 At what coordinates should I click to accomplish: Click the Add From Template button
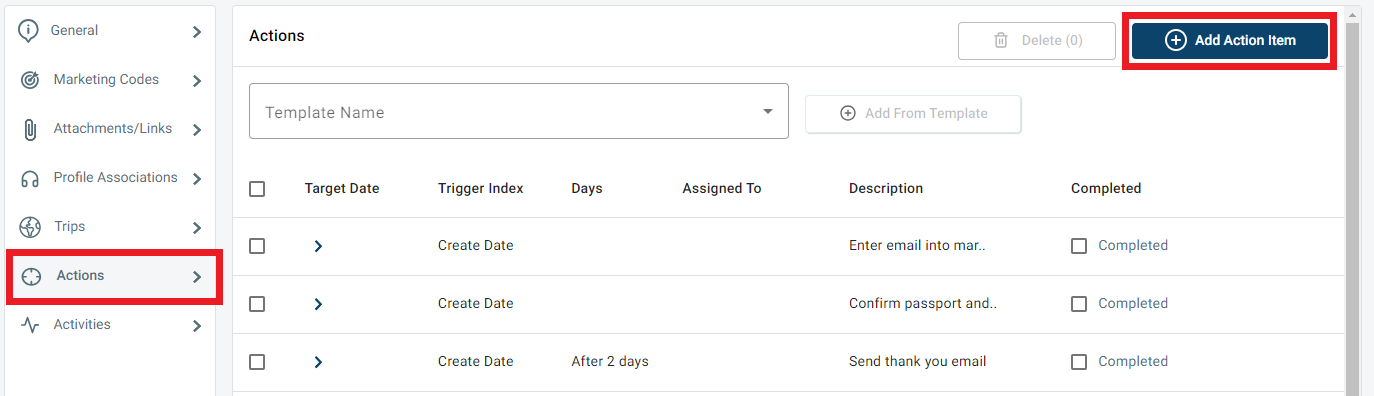tap(913, 114)
